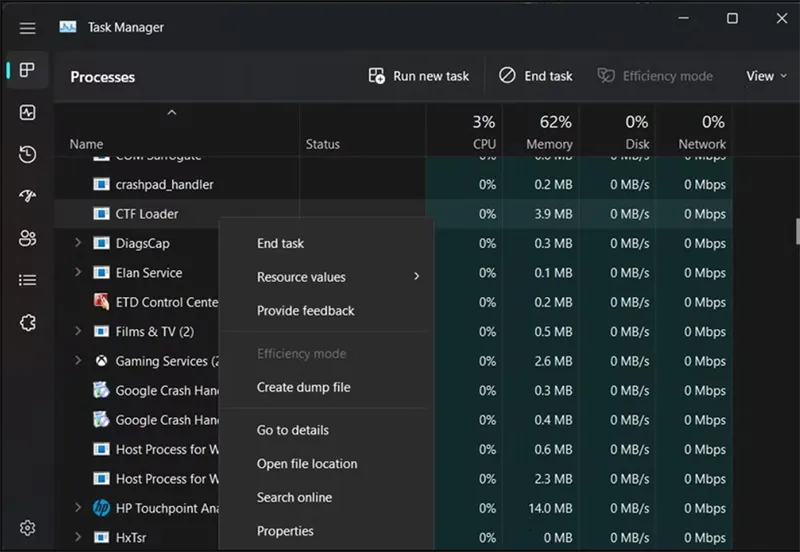Switch to the Performance page icon
This screenshot has height=552, width=800.
(27, 113)
